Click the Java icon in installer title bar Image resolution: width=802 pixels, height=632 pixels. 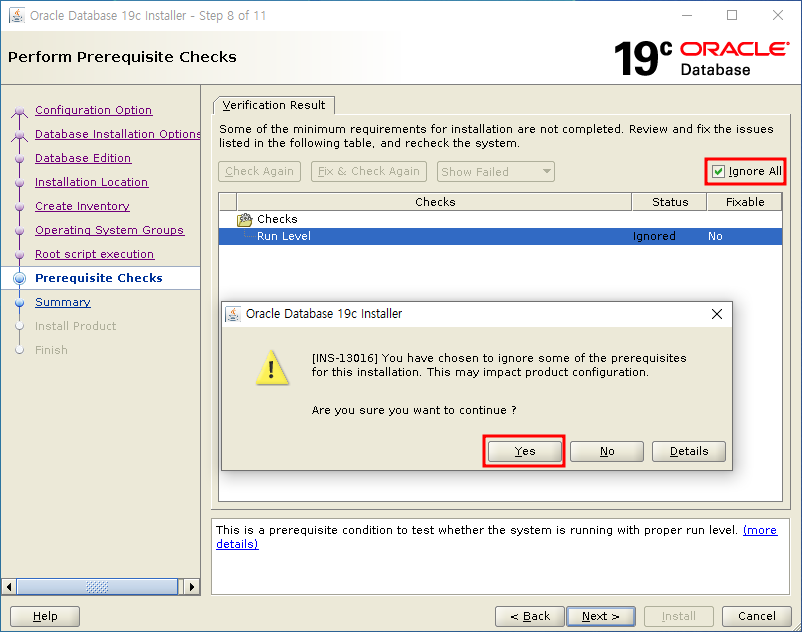pyautogui.click(x=17, y=15)
